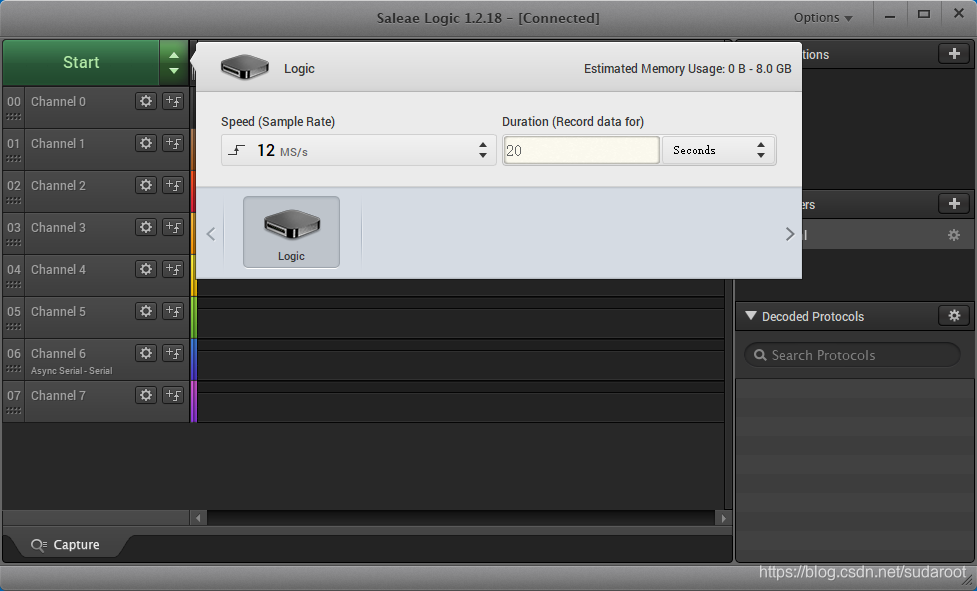Click the Channel 0 label
The height and width of the screenshot is (591, 977).
(x=58, y=102)
